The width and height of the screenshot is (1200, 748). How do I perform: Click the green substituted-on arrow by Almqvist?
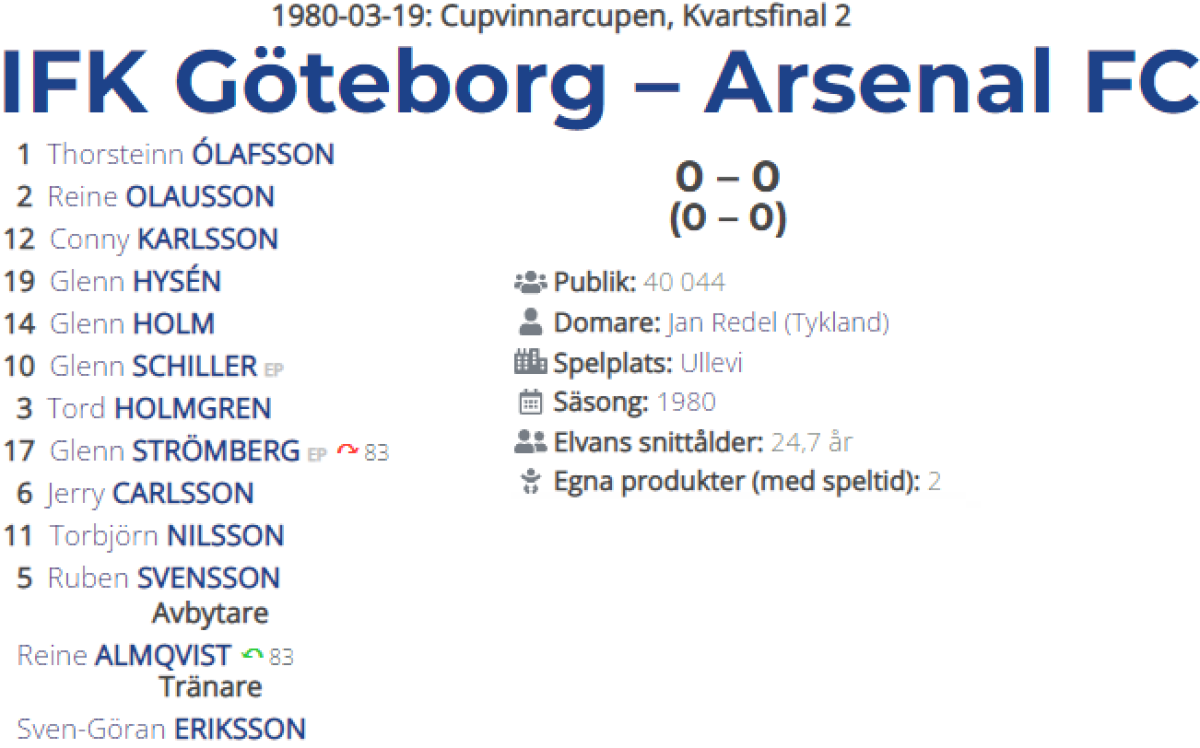[252, 656]
